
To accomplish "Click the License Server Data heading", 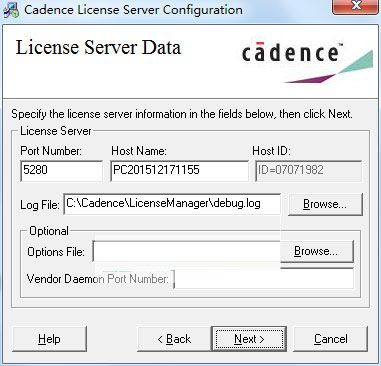I will (x=98, y=47).
